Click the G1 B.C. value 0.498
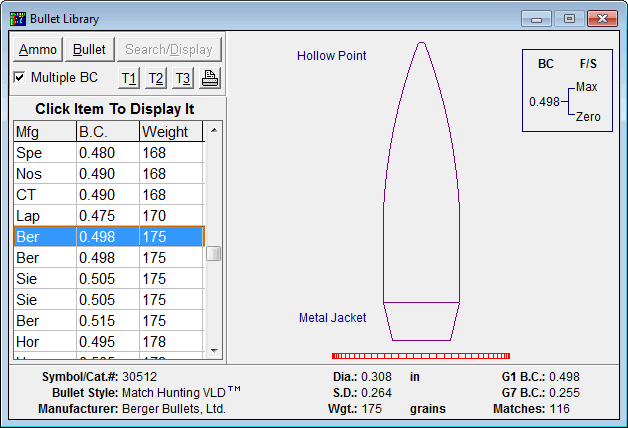The image size is (628, 428). [x=564, y=377]
